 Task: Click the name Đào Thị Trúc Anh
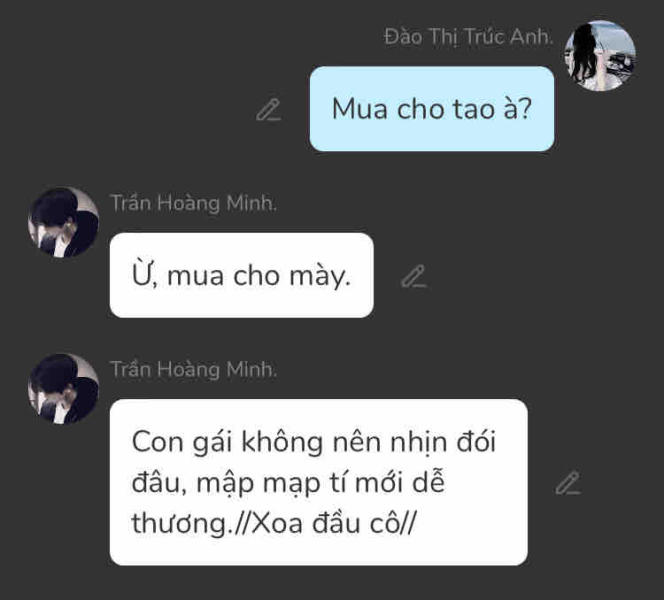coord(468,37)
